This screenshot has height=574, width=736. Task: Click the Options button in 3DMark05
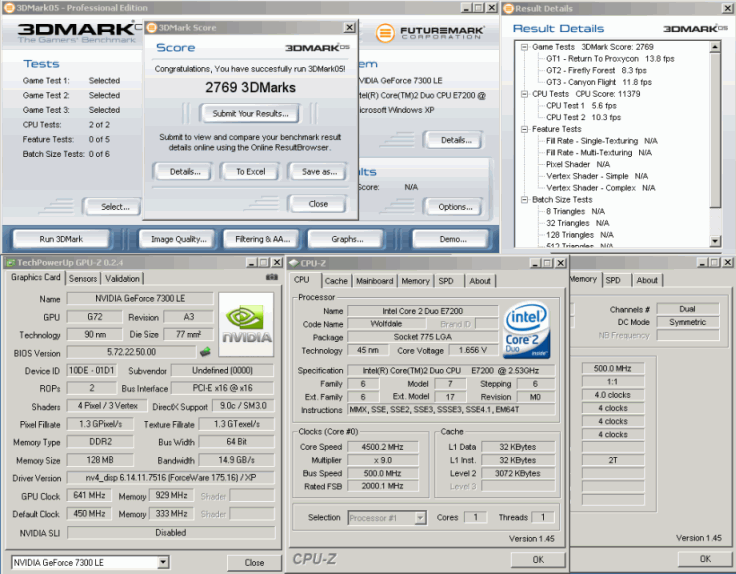tap(455, 207)
